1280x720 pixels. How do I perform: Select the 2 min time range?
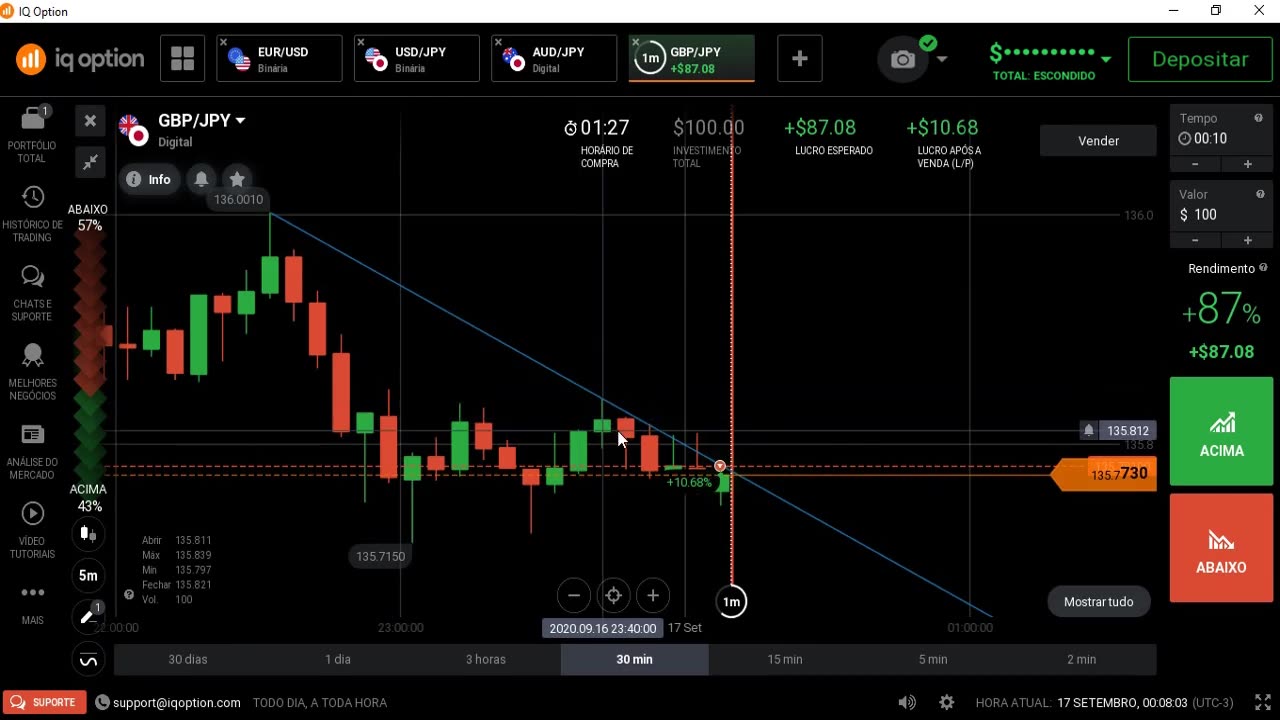click(x=1082, y=659)
